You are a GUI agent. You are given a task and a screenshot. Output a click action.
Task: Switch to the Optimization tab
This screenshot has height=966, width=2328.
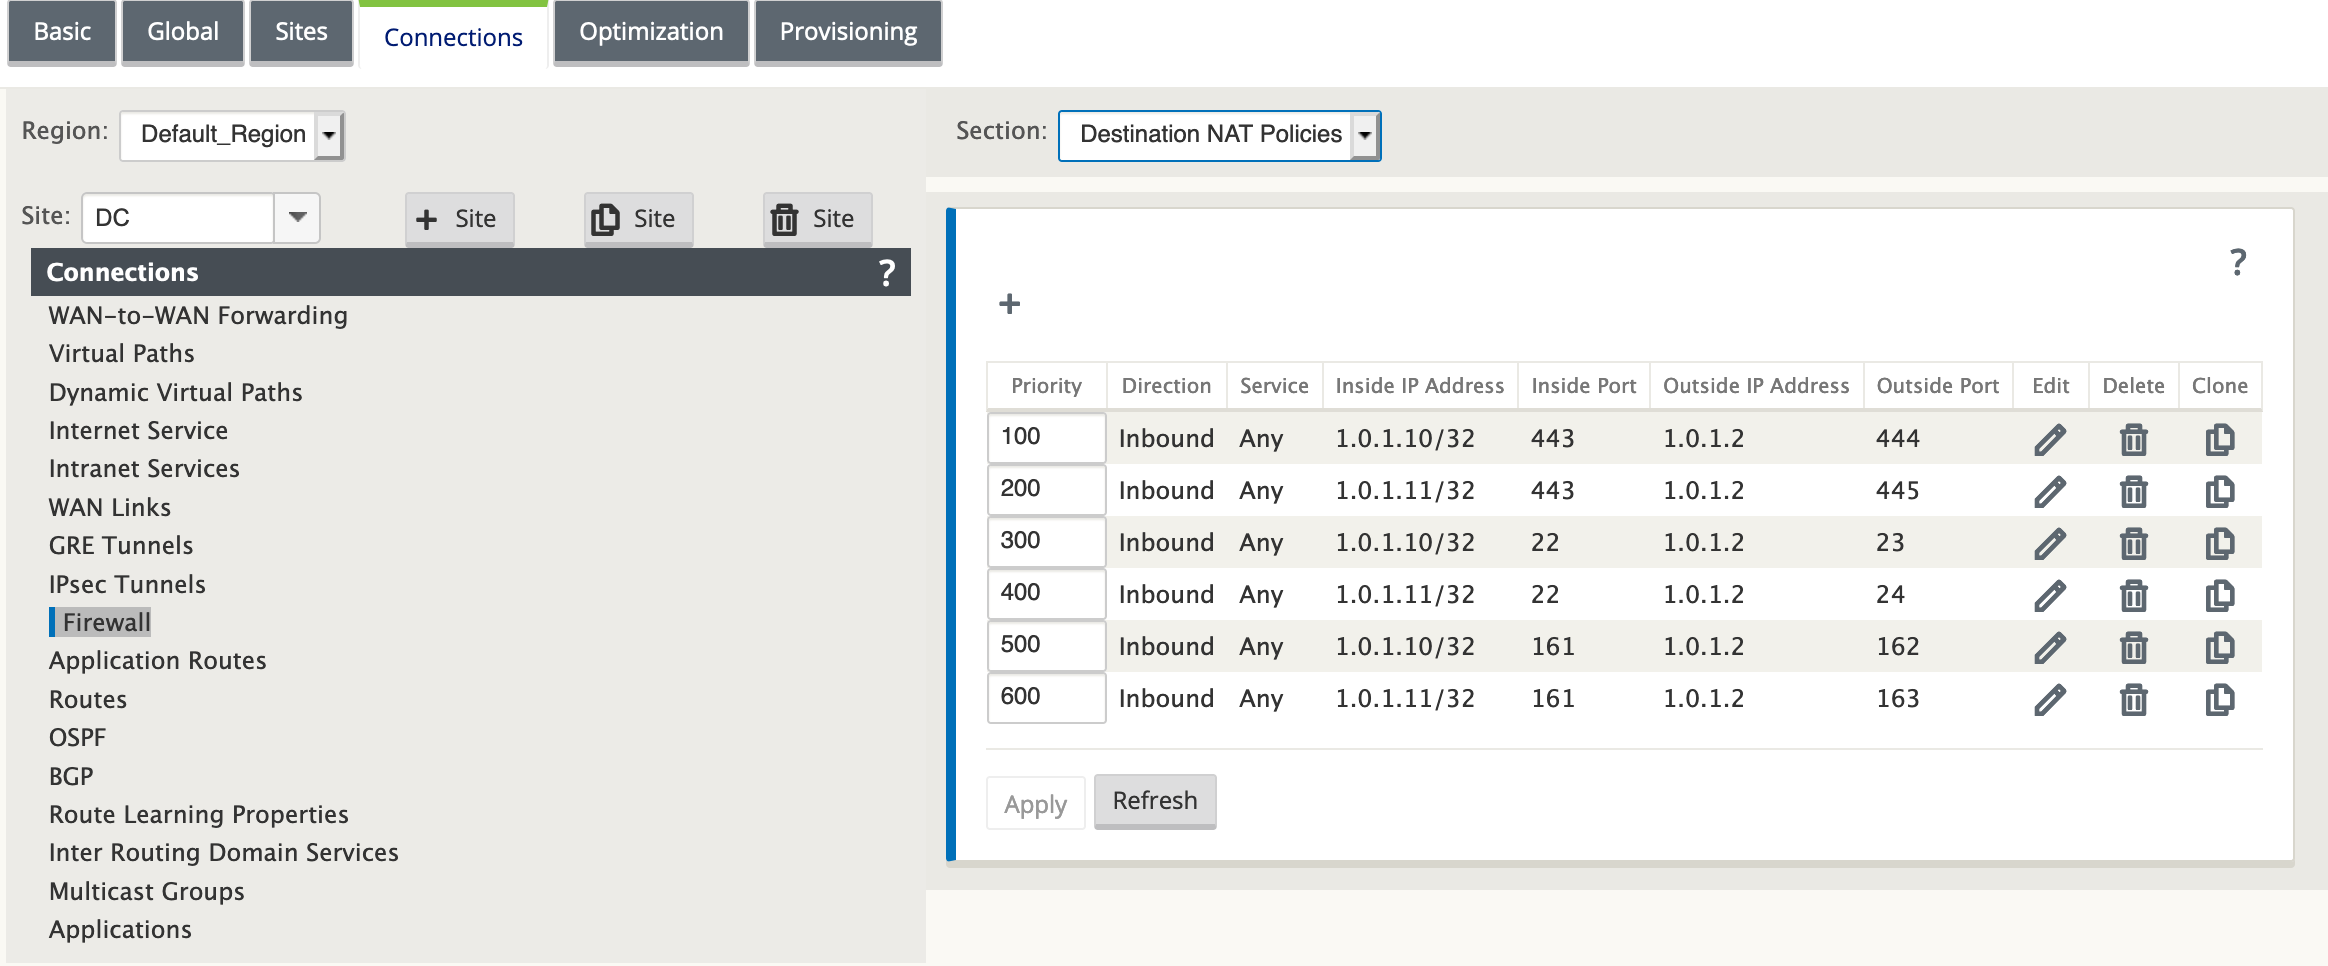[x=651, y=32]
